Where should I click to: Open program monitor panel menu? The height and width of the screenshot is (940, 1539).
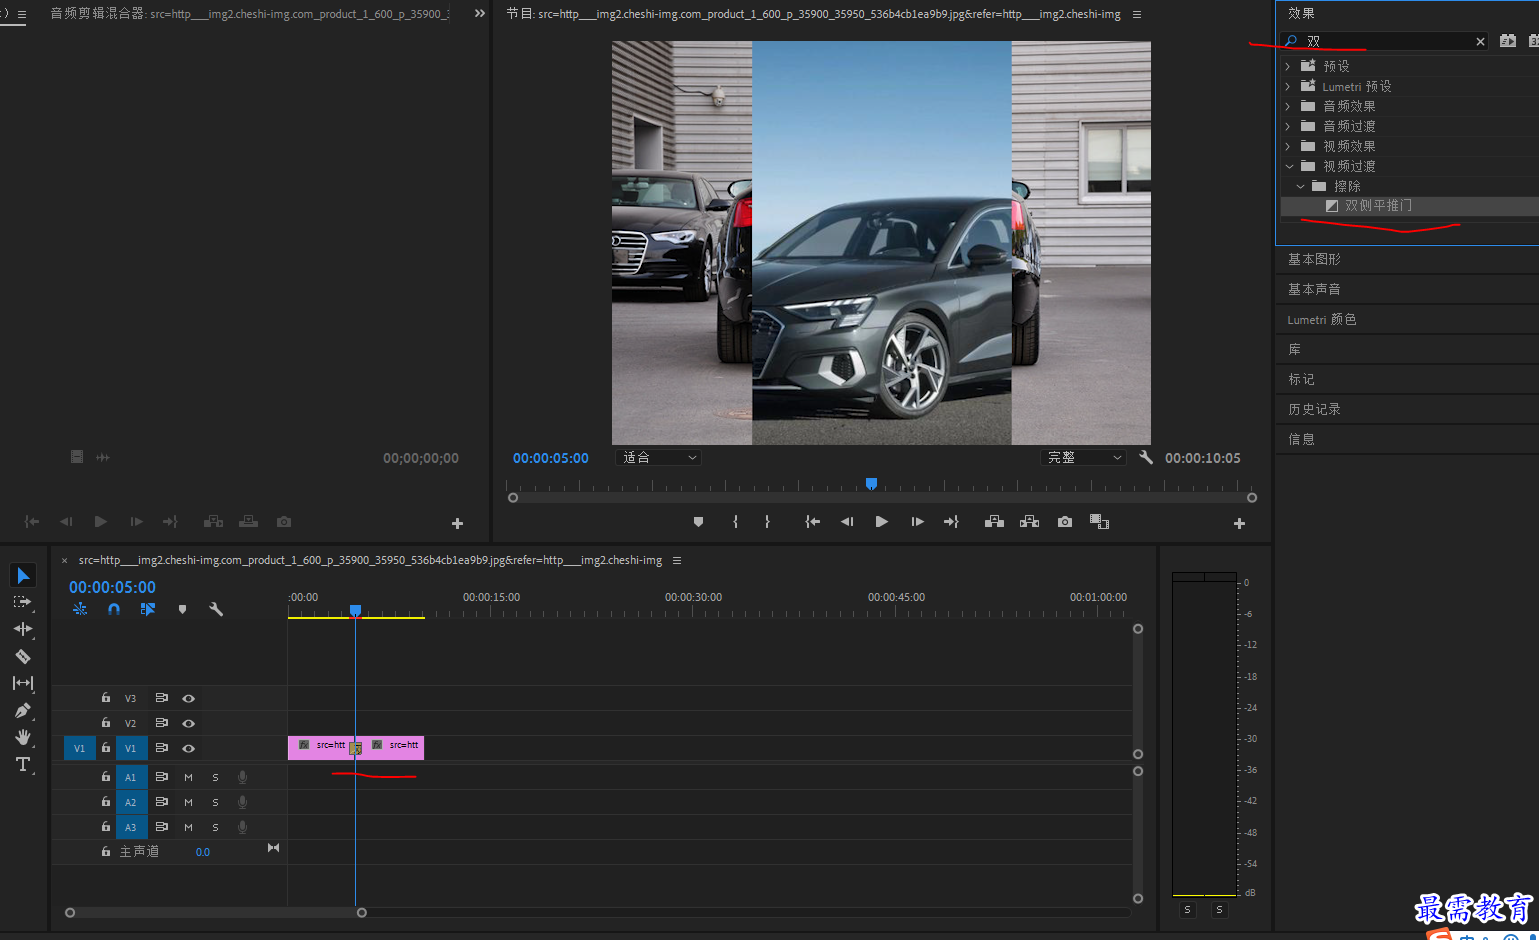1137,14
